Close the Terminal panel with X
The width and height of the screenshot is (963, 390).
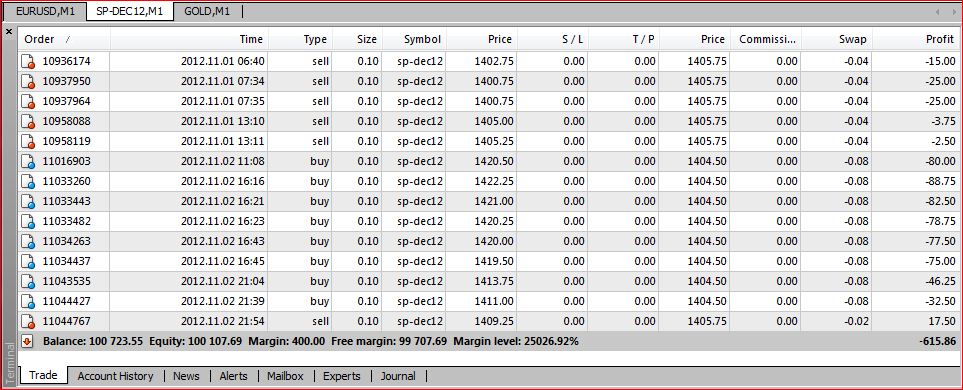pyautogui.click(x=9, y=31)
